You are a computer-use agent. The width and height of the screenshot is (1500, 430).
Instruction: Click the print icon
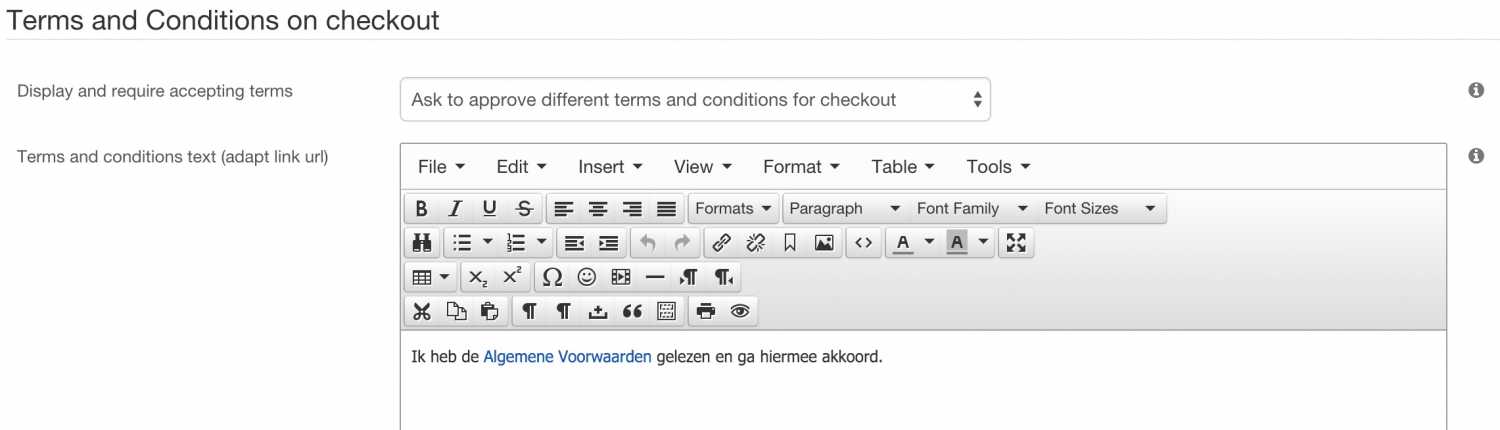706,311
